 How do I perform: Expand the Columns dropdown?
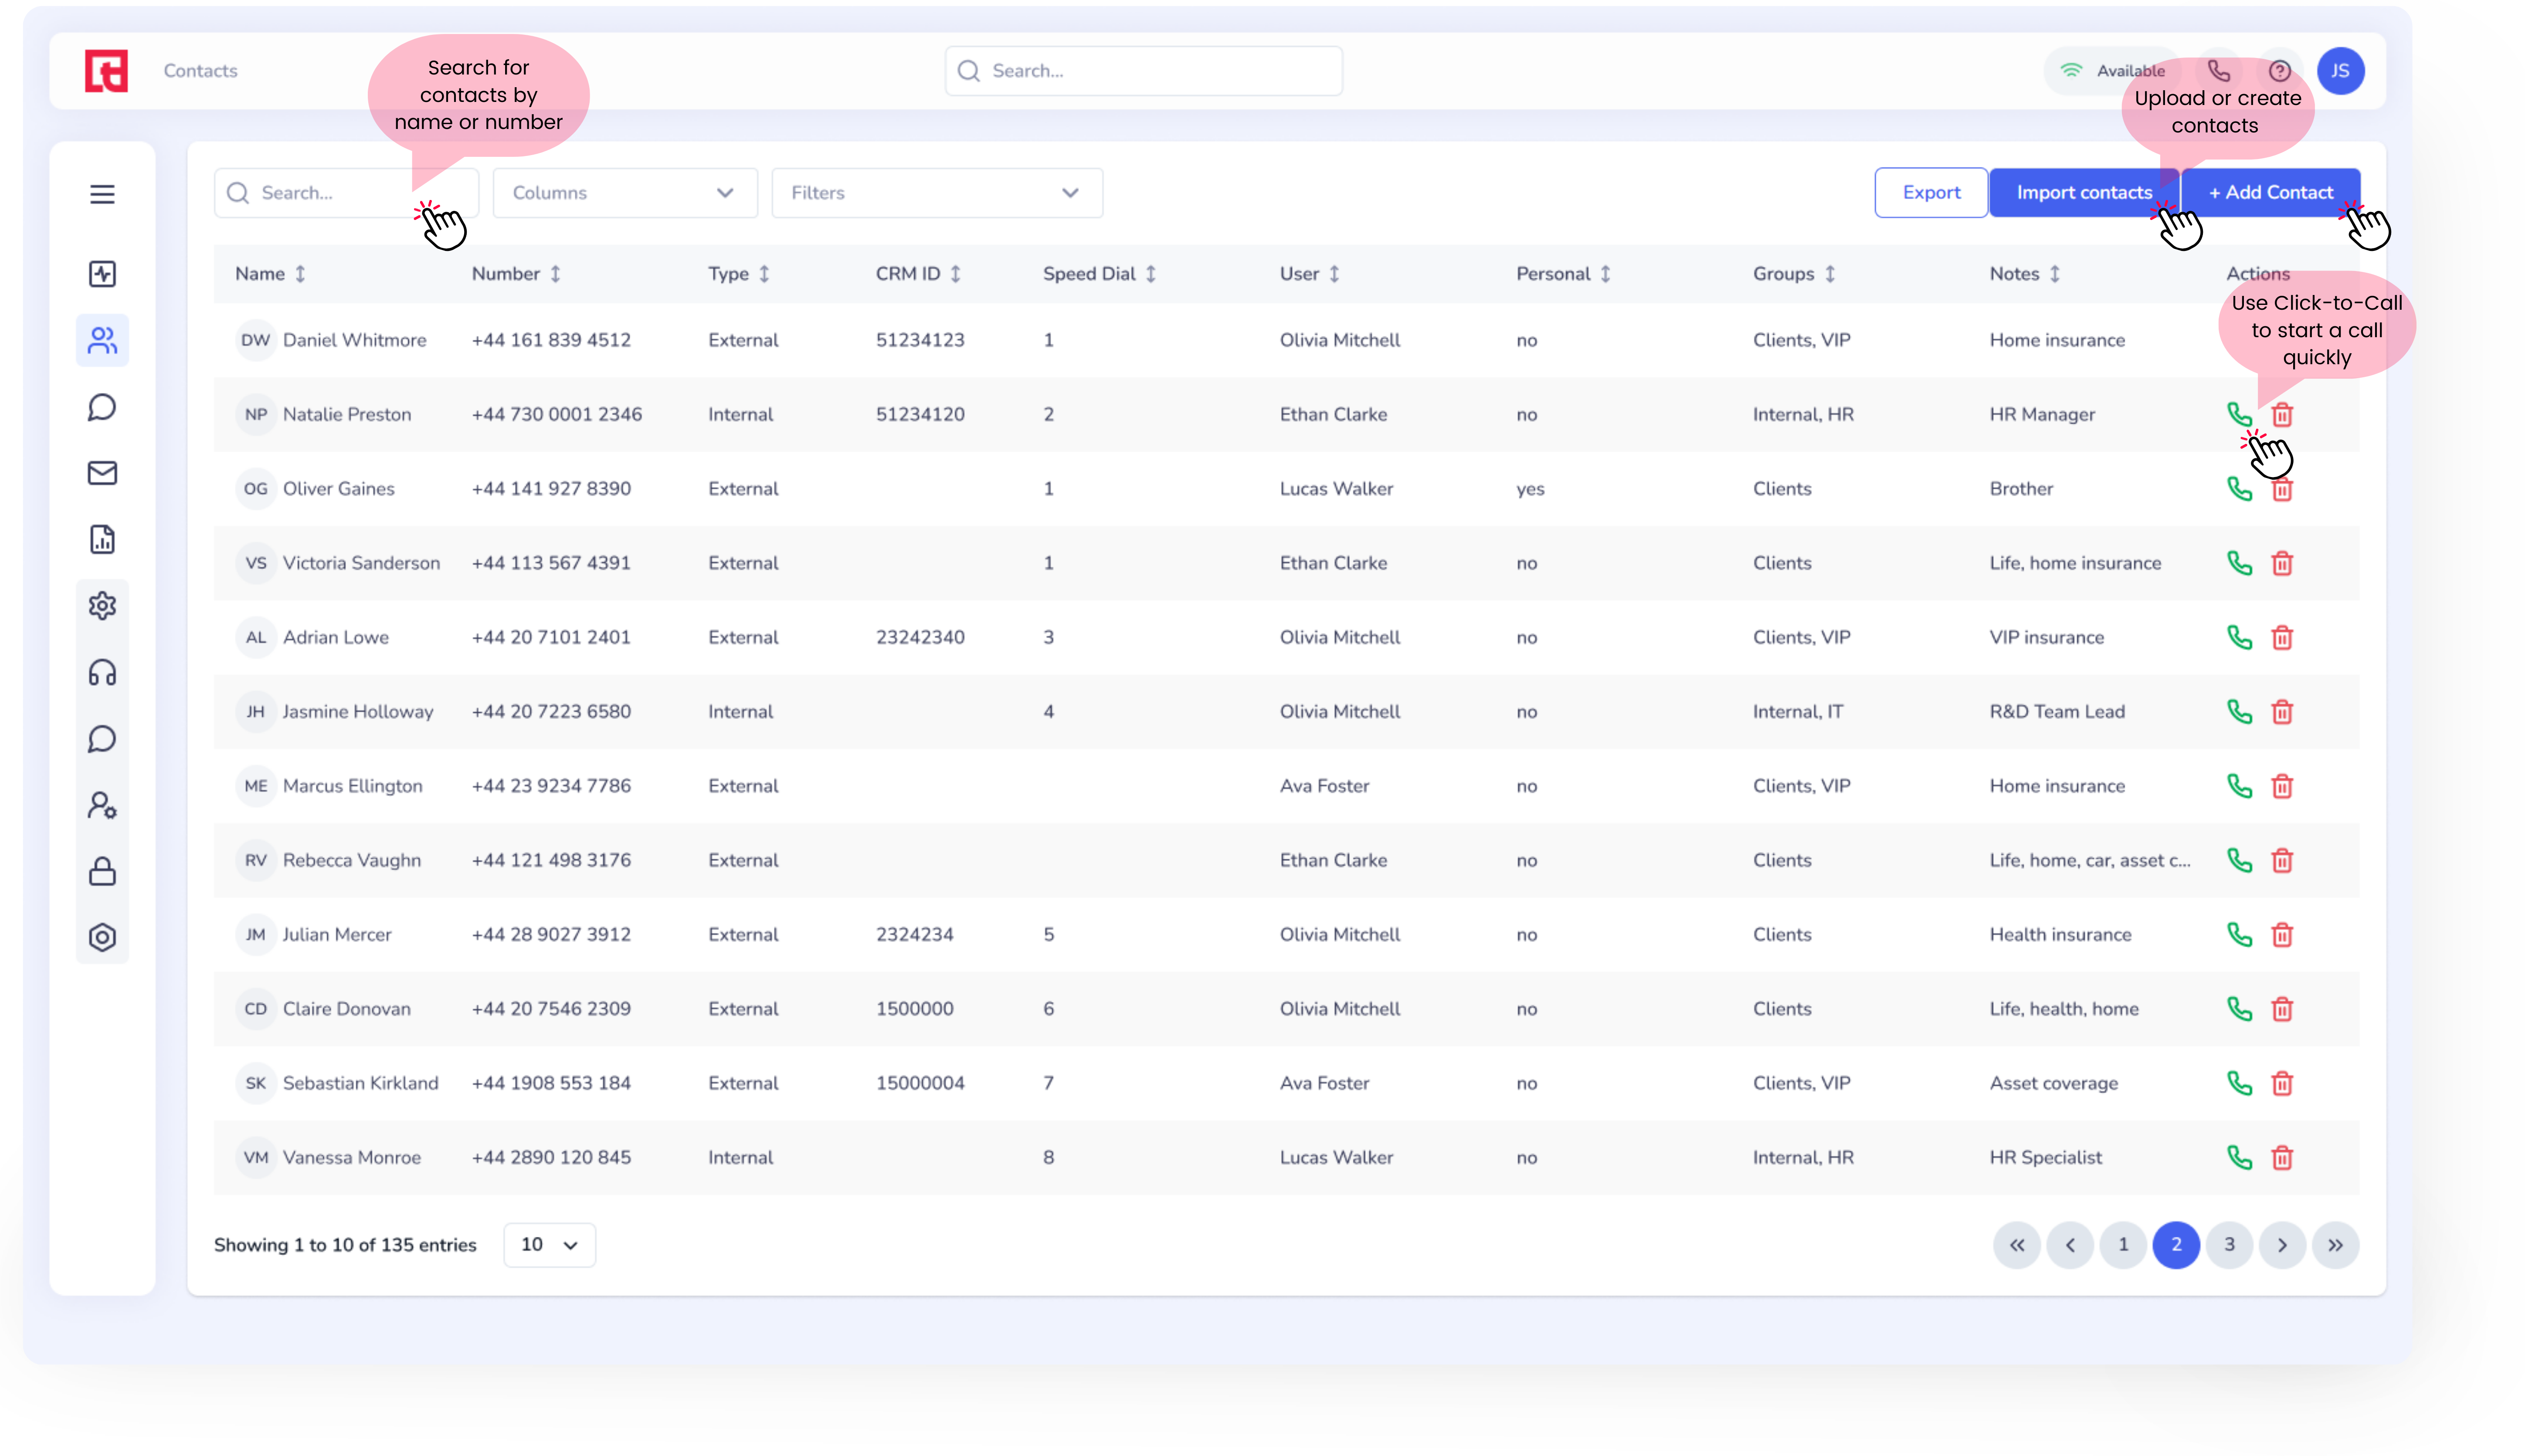[624, 193]
